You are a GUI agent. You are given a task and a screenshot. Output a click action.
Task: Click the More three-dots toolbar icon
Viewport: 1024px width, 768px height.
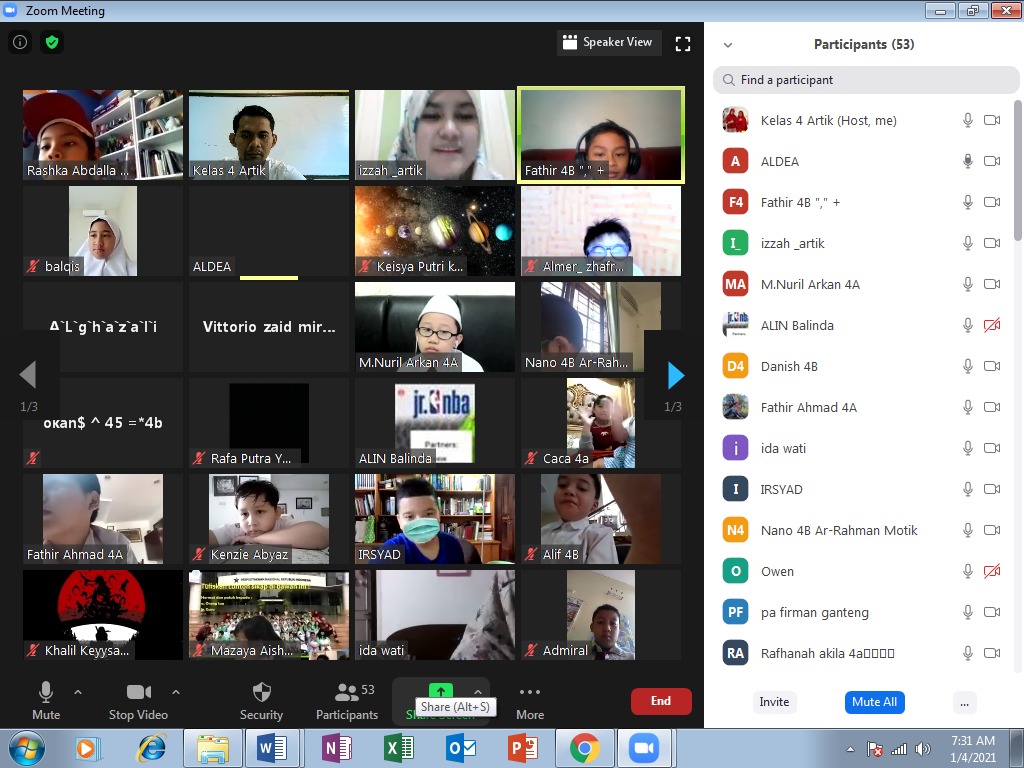530,692
